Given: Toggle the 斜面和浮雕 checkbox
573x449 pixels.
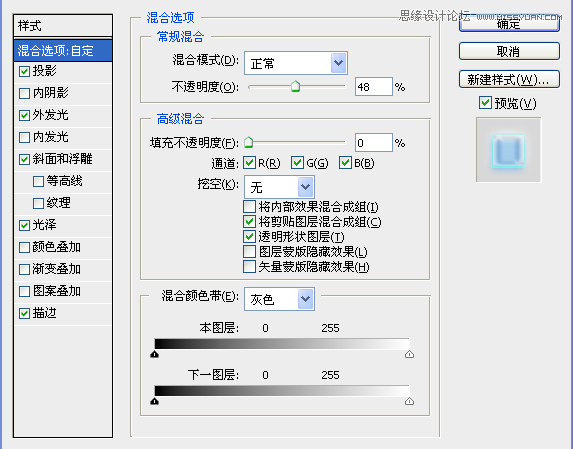Looking at the screenshot, I should [x=24, y=159].
